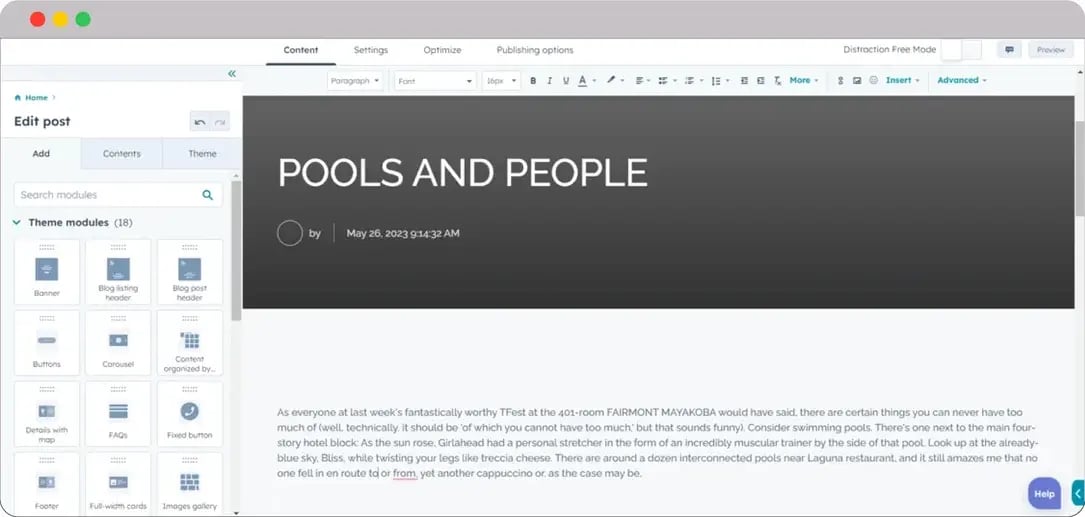Click the bulleted list icon
The width and height of the screenshot is (1085, 517).
[x=663, y=80]
